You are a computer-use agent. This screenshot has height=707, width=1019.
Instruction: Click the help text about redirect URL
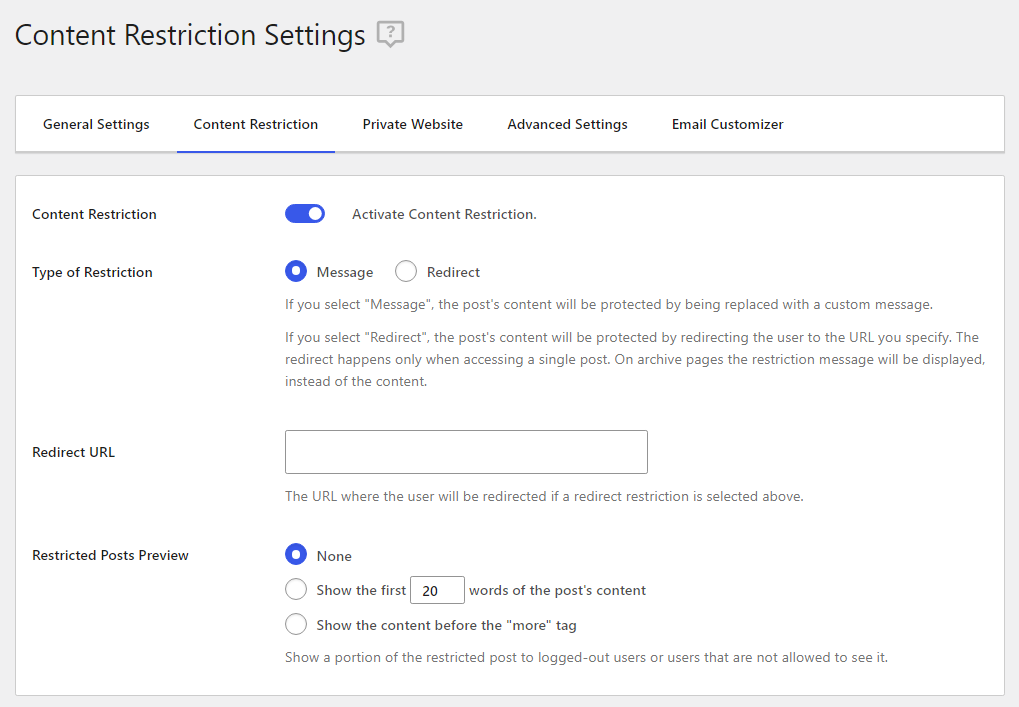point(544,496)
